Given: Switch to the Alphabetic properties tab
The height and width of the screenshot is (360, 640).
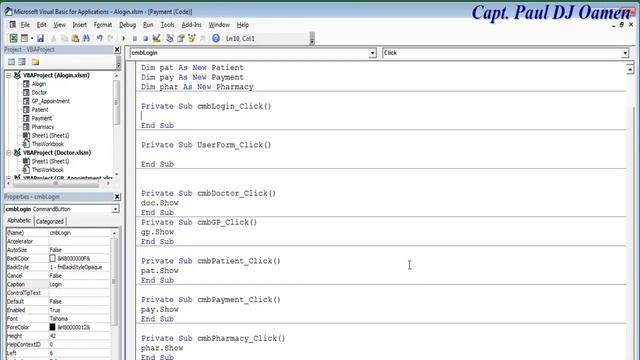Looking at the screenshot, I should click(x=19, y=221).
